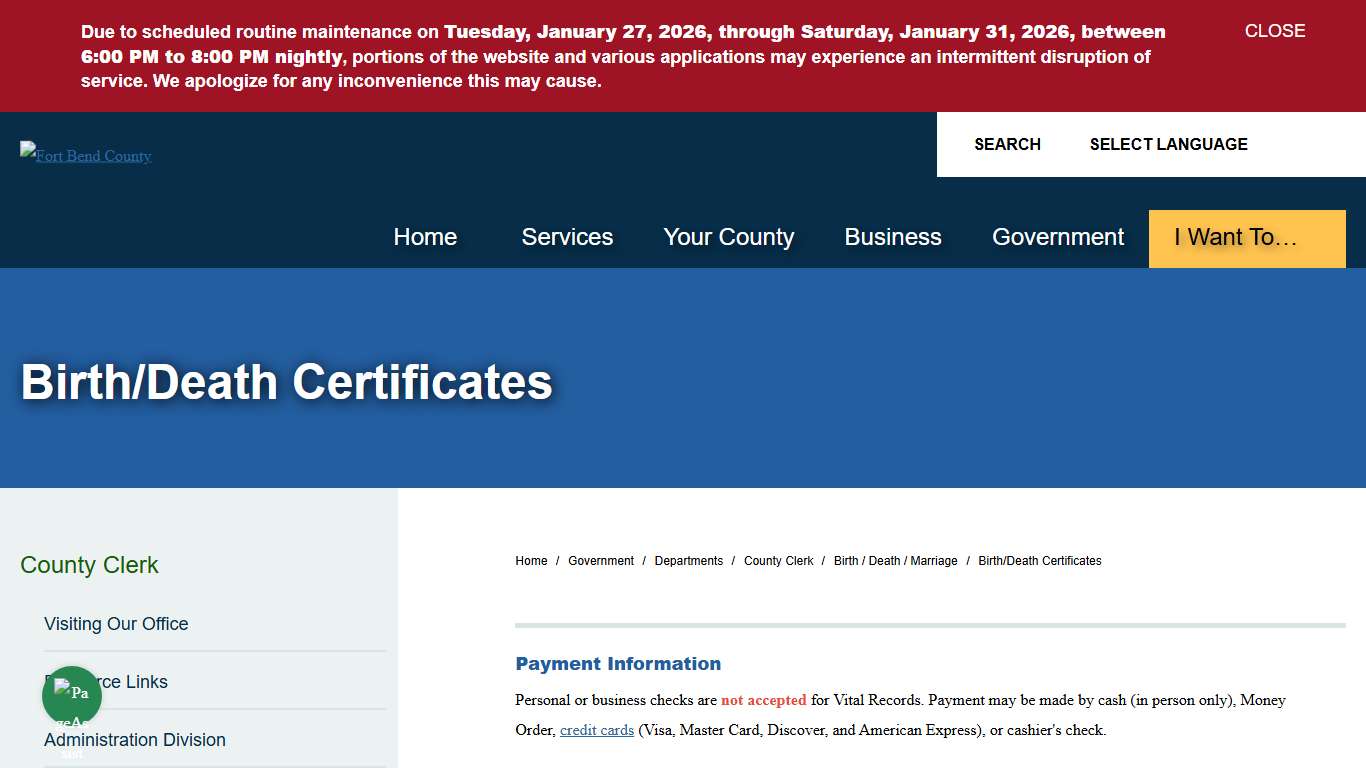Navigate to Departments via breadcrumb

[x=689, y=561]
